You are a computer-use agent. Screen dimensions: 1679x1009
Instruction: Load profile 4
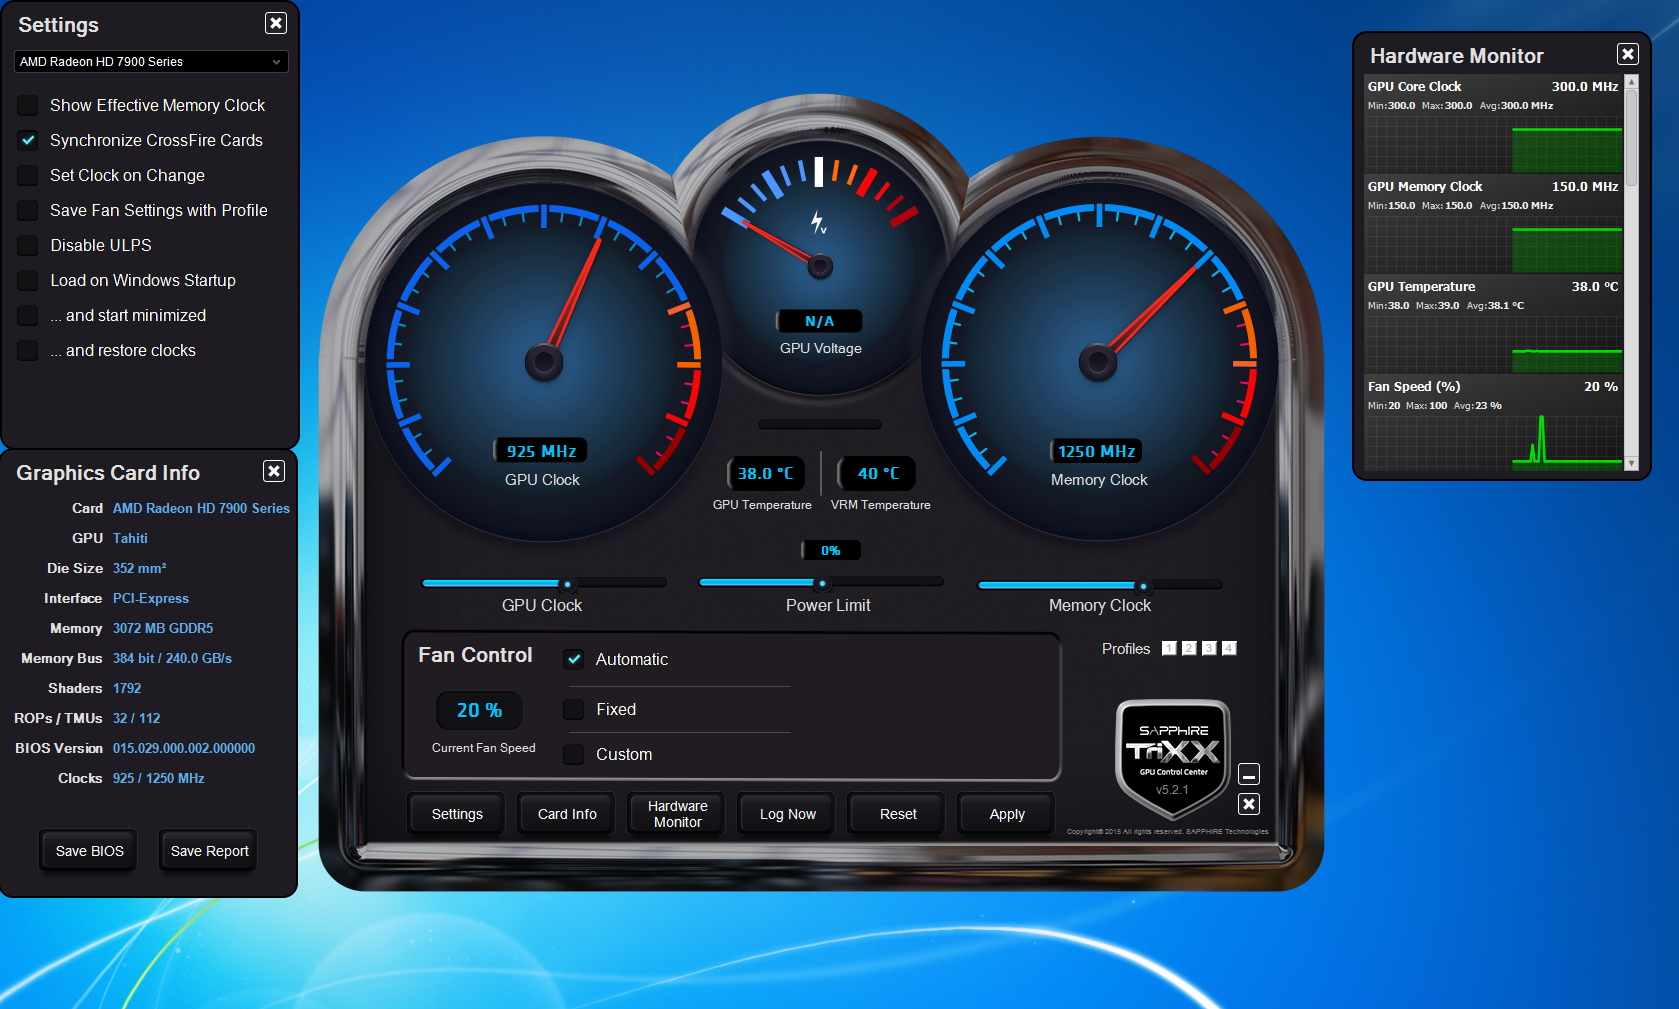tap(1229, 648)
